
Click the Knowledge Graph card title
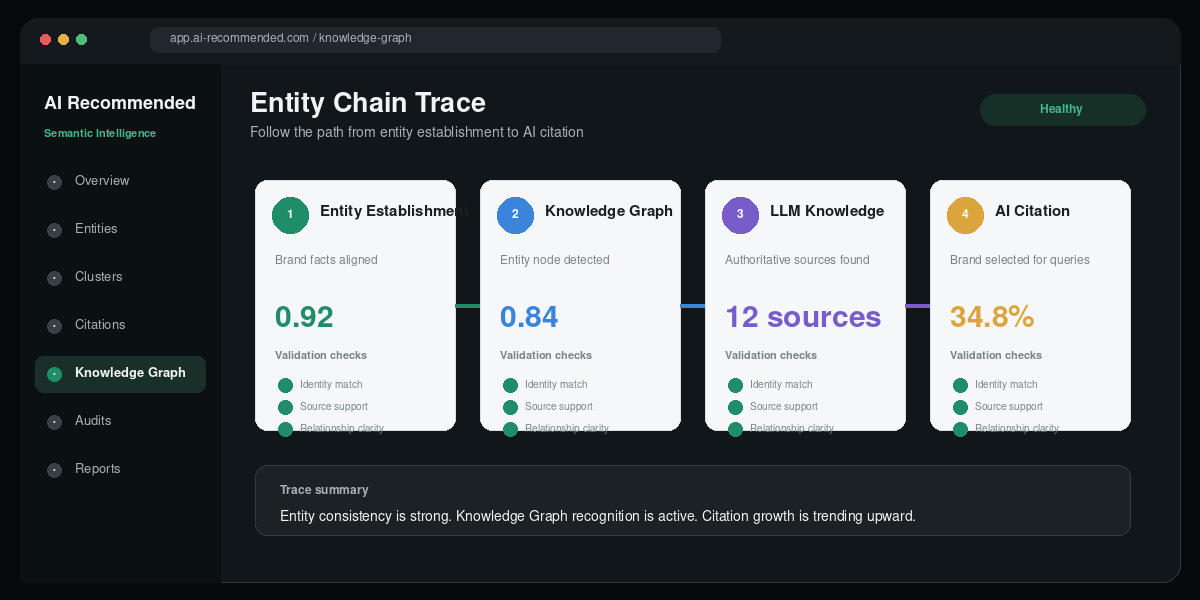tap(608, 211)
